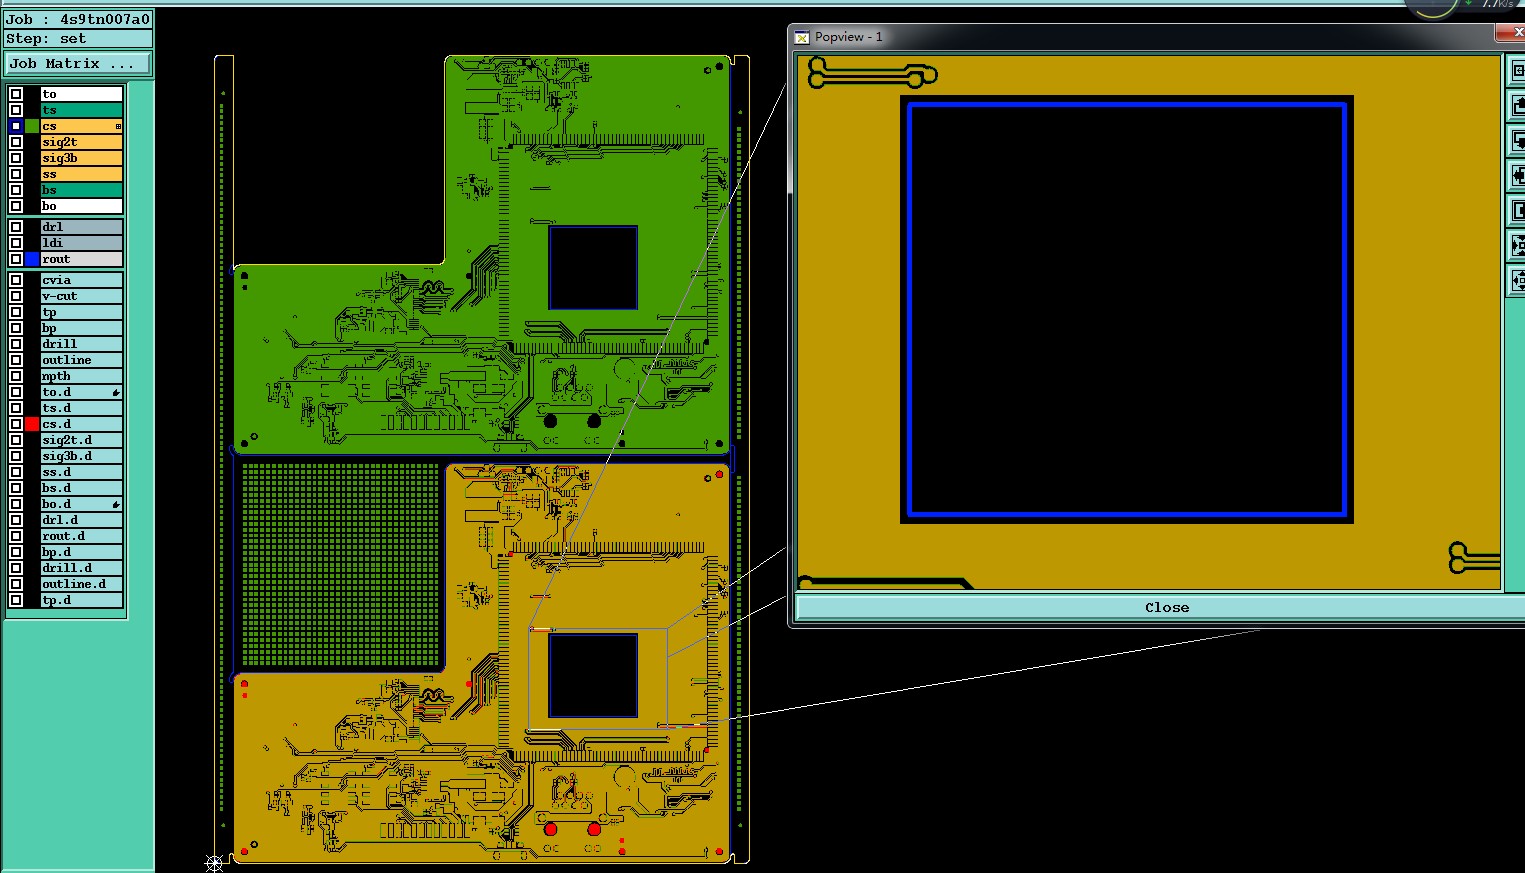Click the hand icon on the bo.d layer
Image resolution: width=1525 pixels, height=873 pixels.
tap(116, 504)
